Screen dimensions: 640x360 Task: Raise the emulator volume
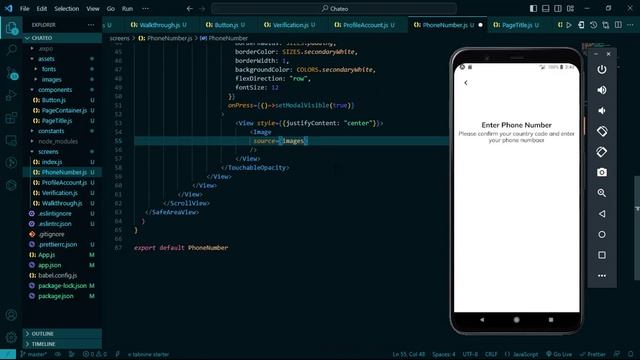tap(602, 90)
